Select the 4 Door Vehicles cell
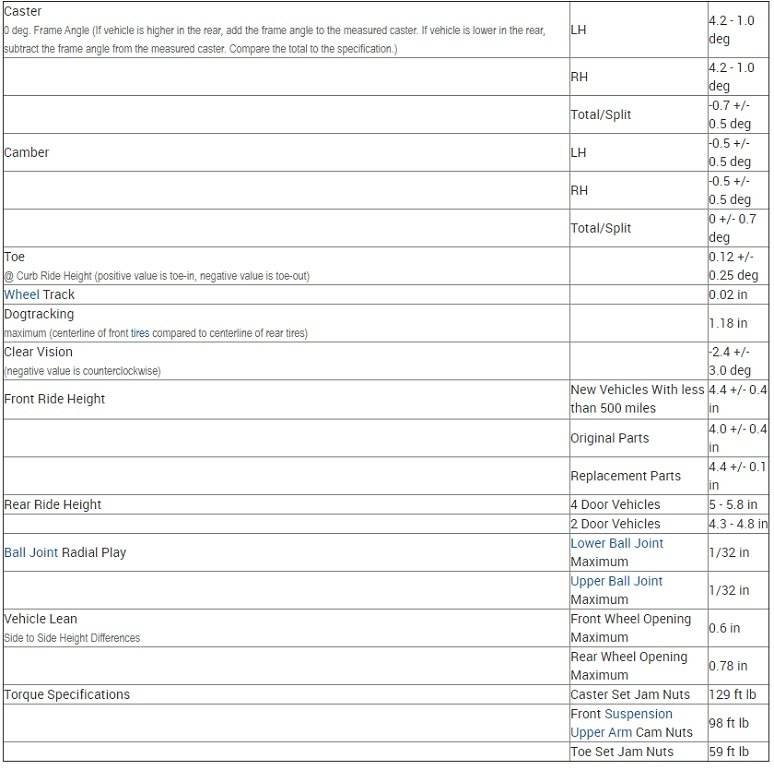Image resolution: width=774 pixels, height=770 pixels. tap(615, 505)
